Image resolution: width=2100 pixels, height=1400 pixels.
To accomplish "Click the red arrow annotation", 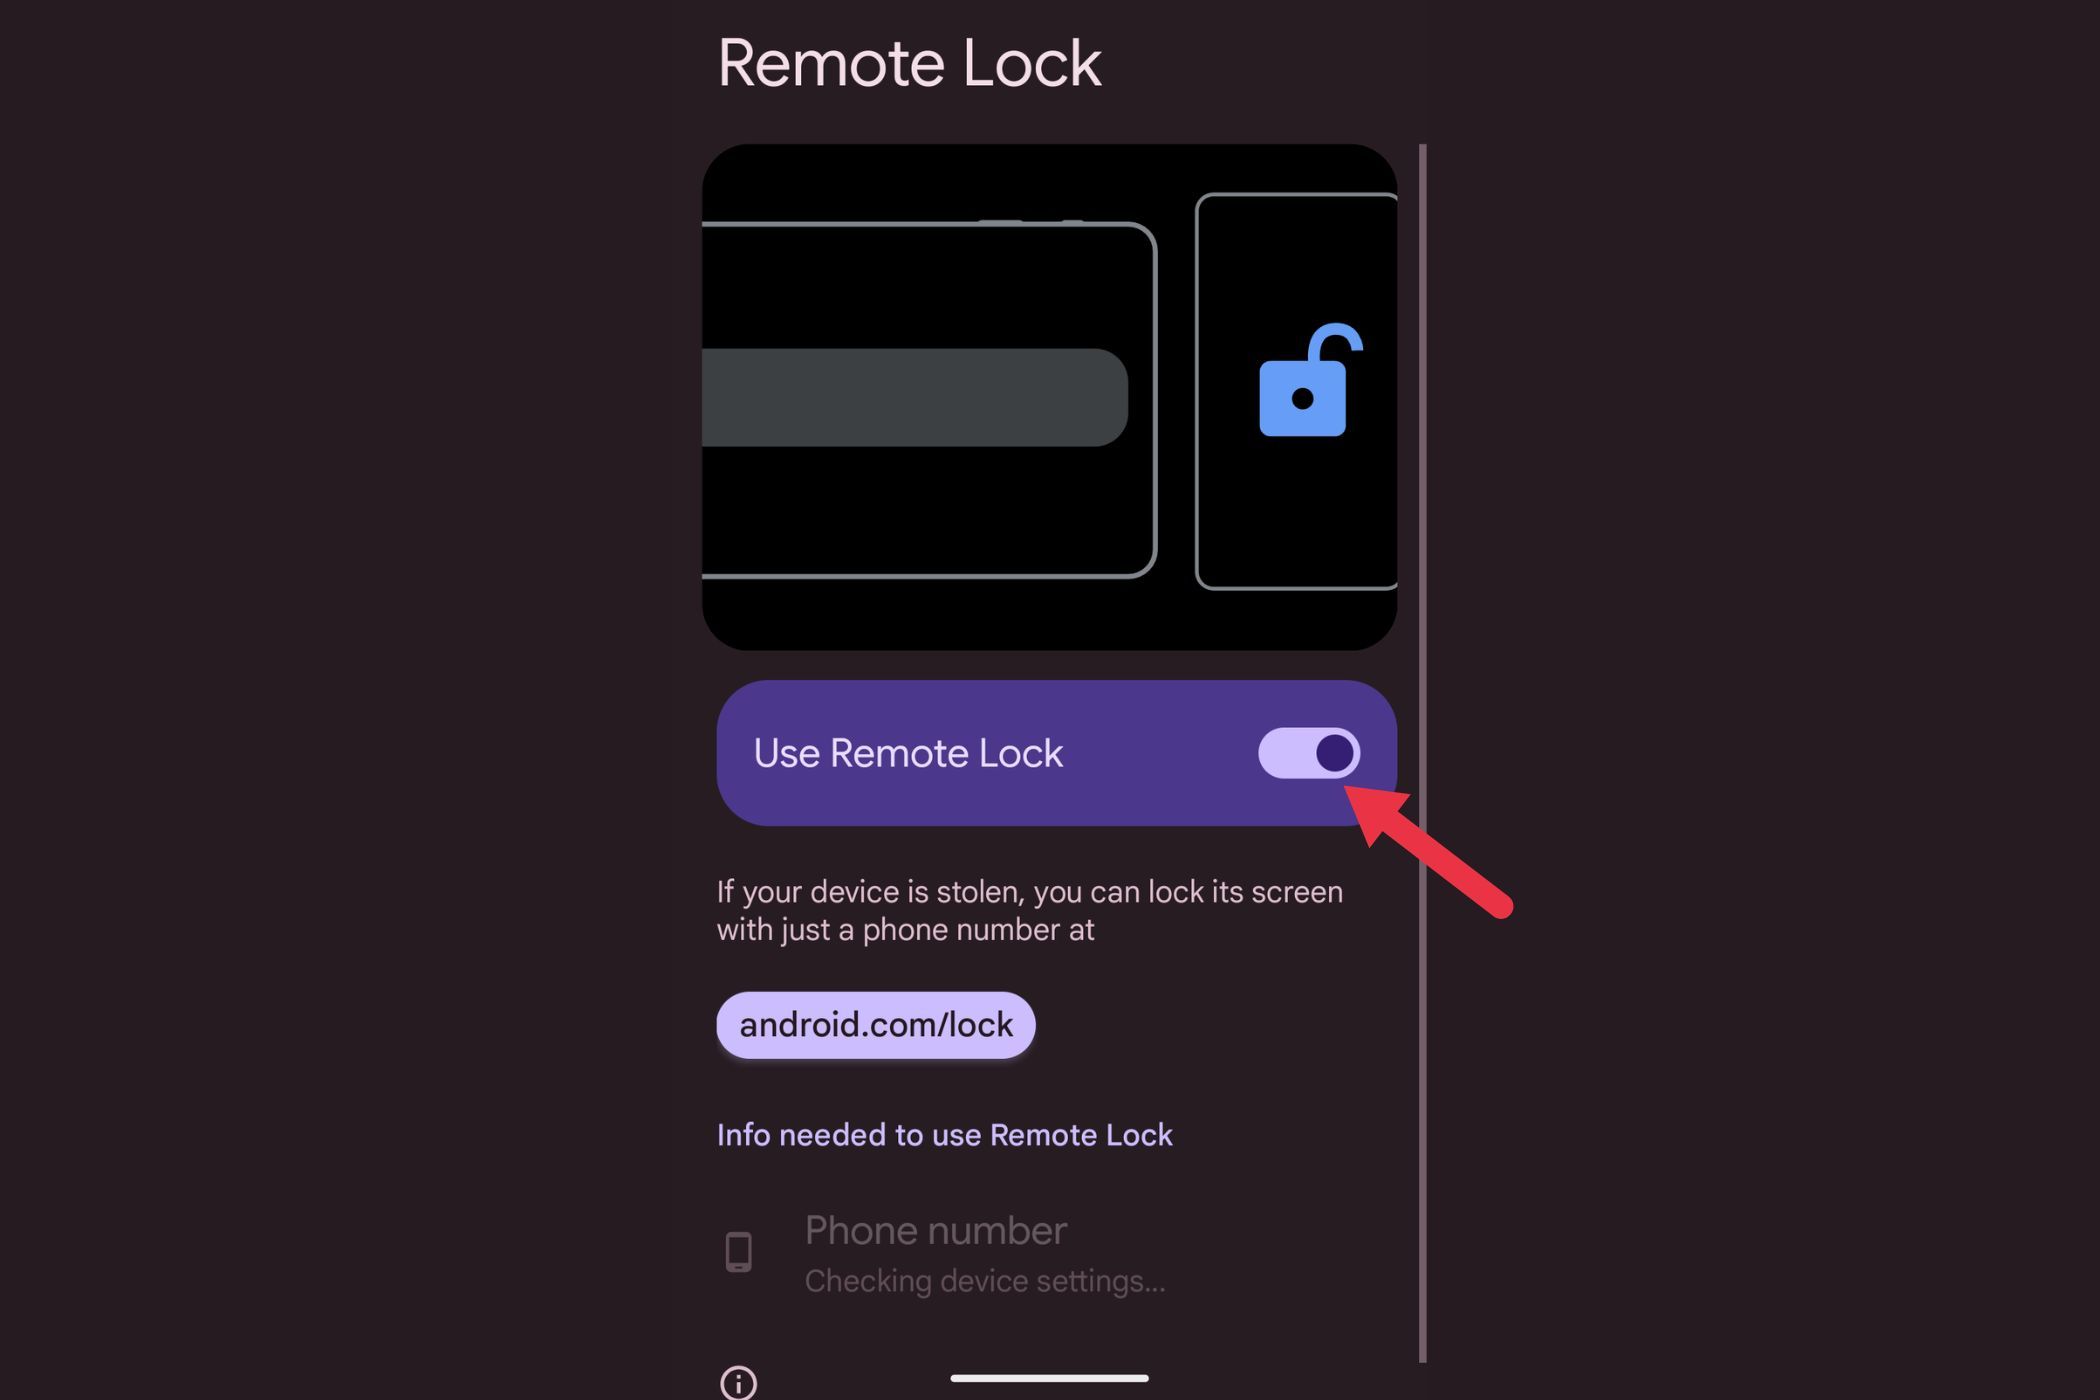I will tap(1428, 852).
